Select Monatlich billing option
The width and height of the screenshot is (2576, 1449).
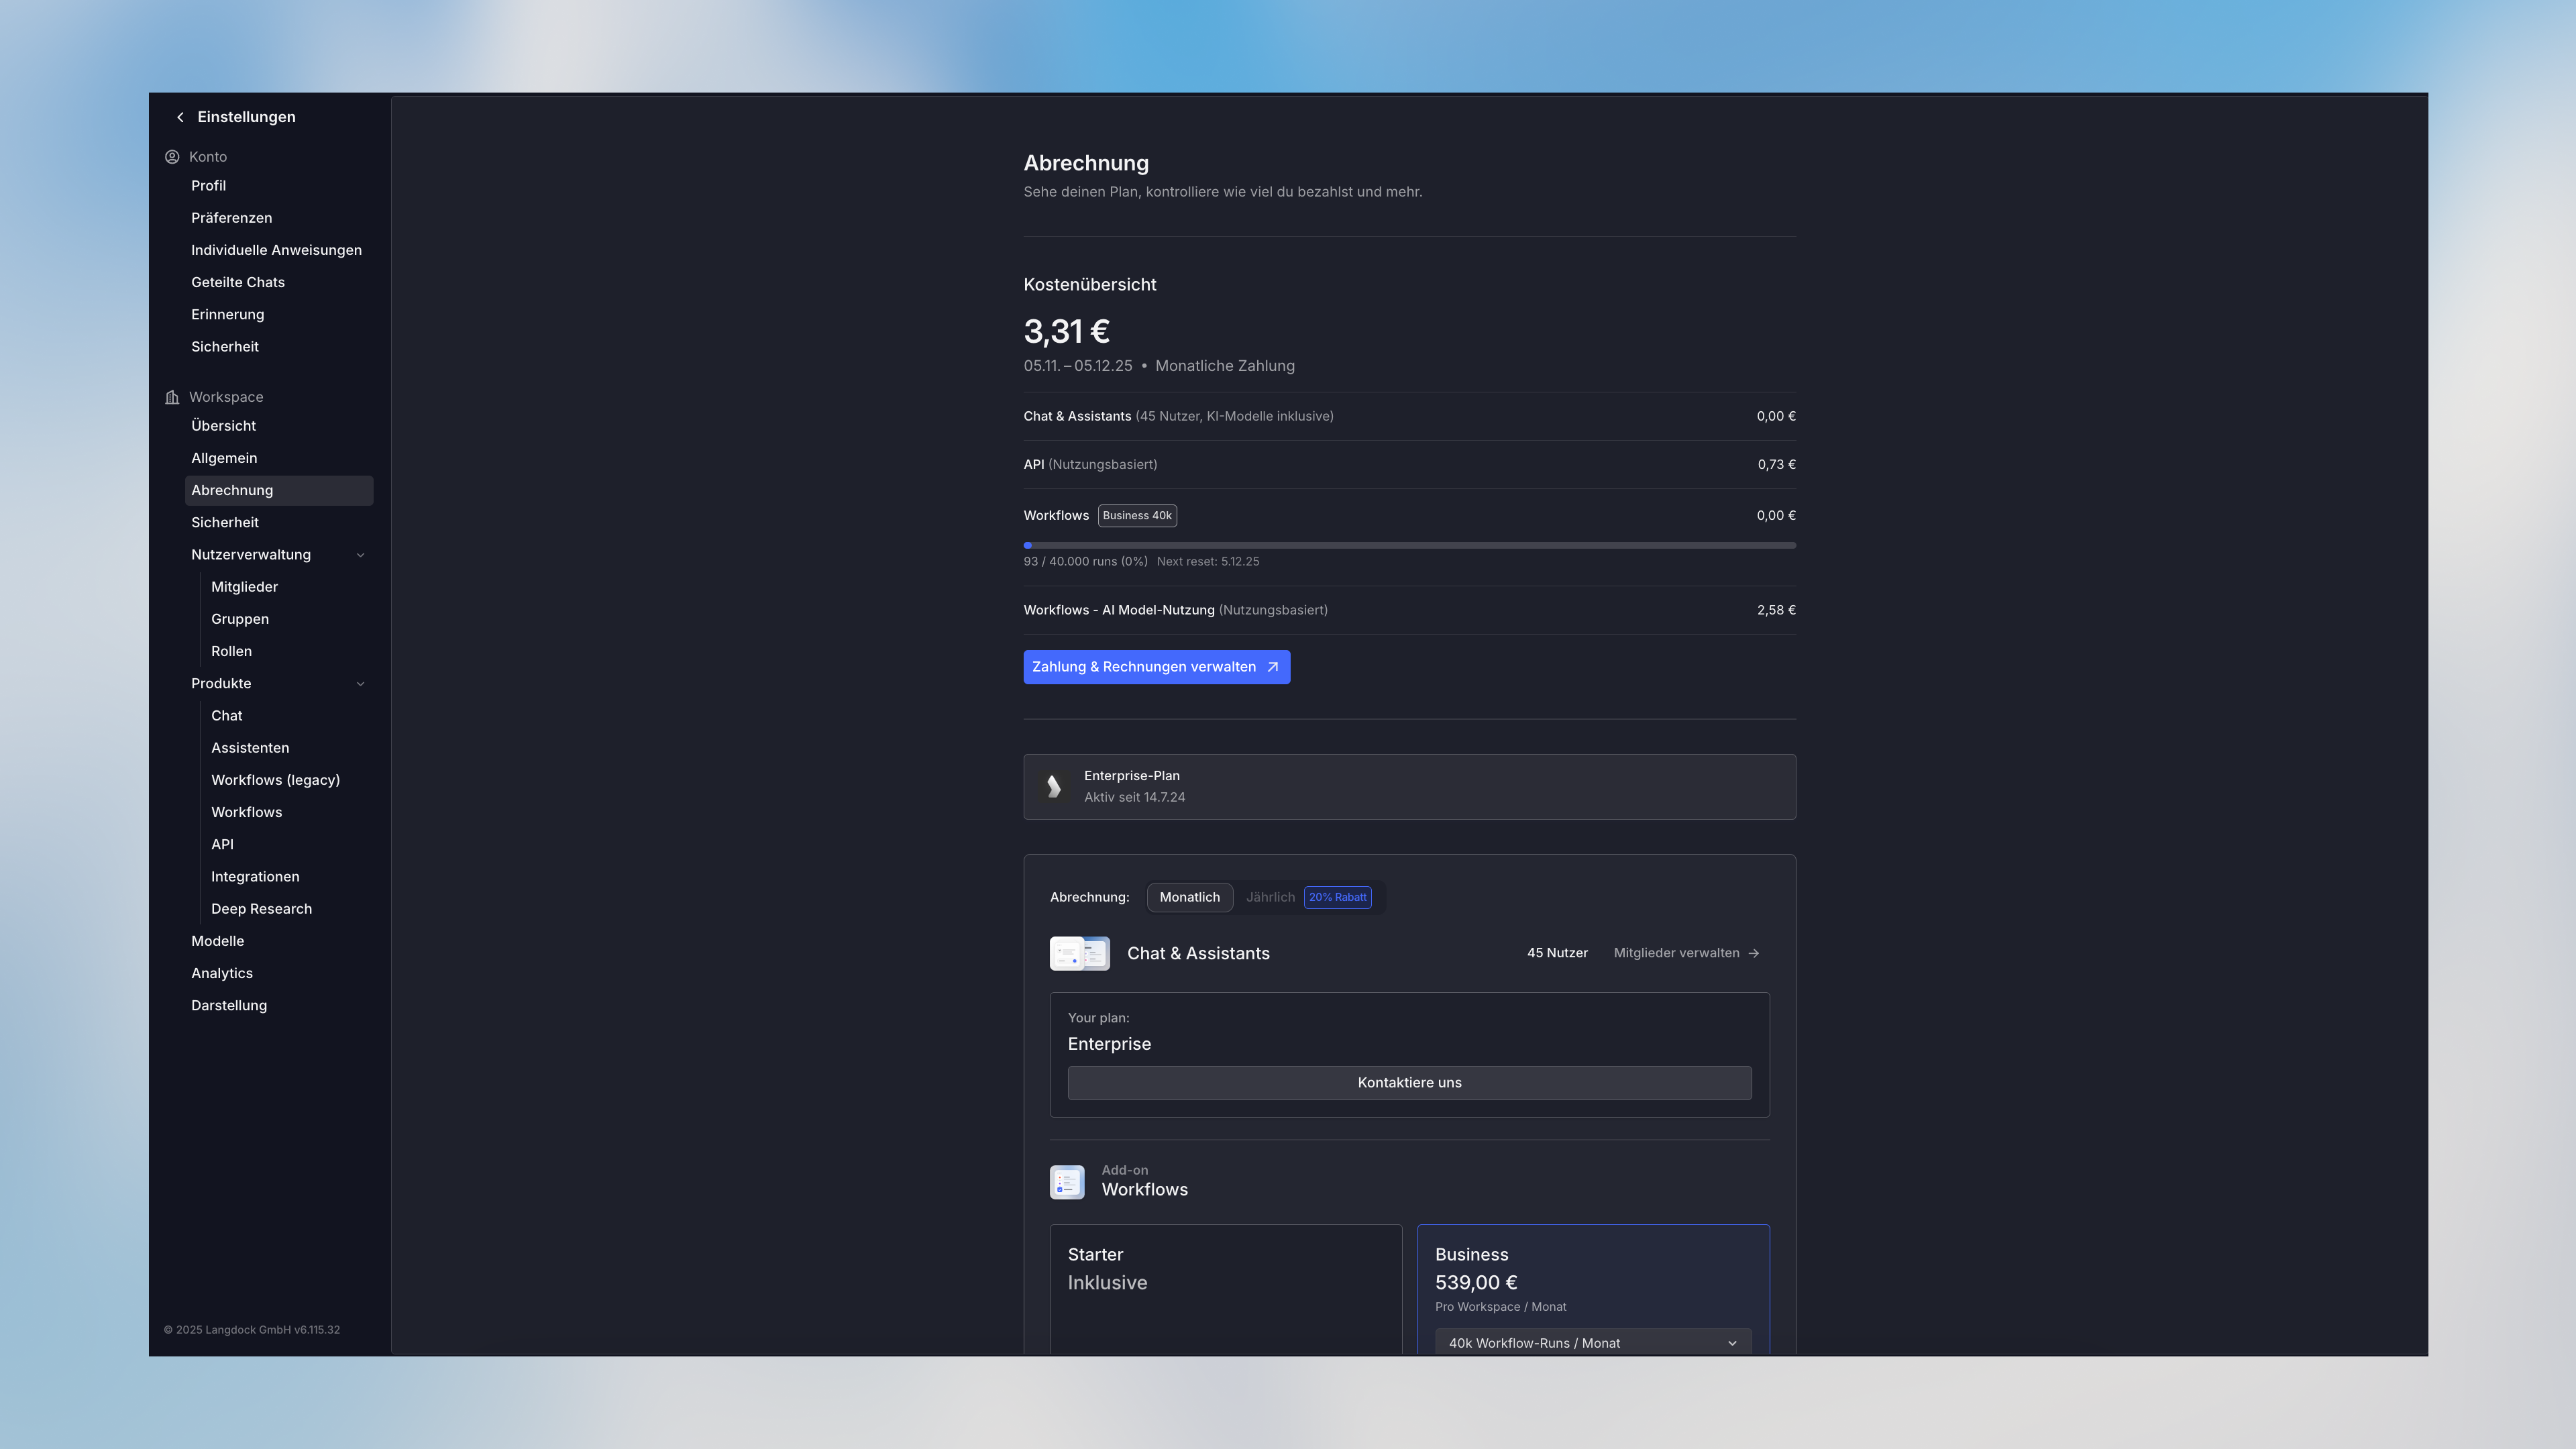(1189, 897)
